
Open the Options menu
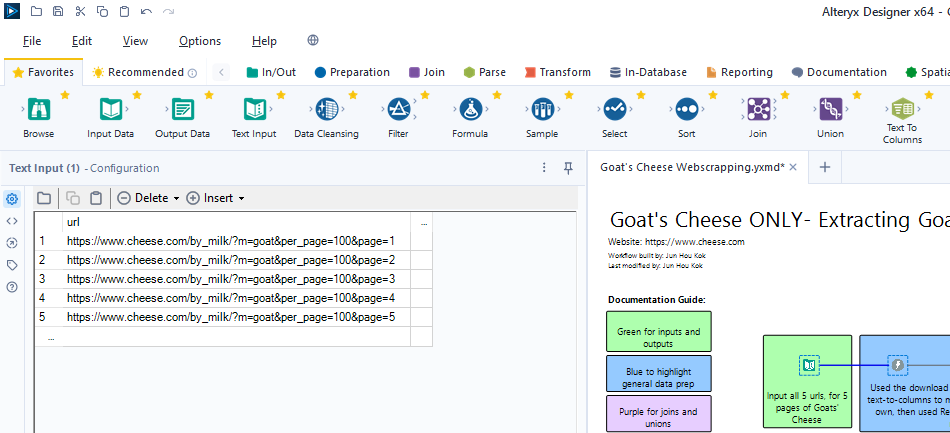(x=200, y=41)
